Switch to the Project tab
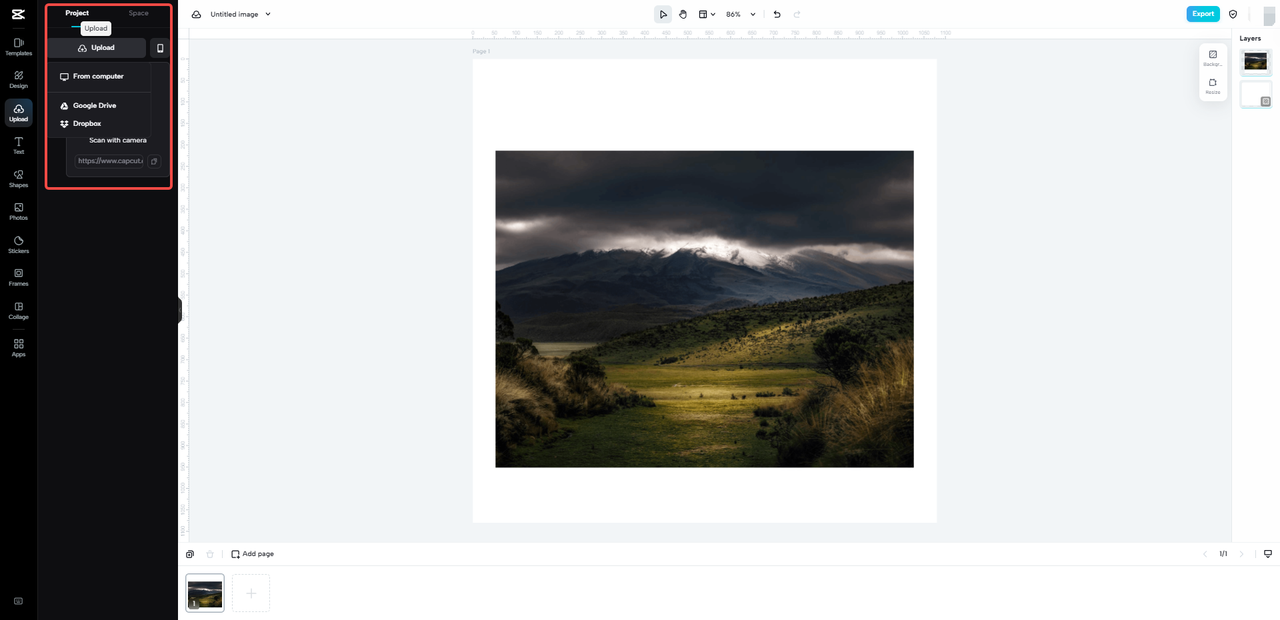This screenshot has height=620, width=1280. [77, 13]
